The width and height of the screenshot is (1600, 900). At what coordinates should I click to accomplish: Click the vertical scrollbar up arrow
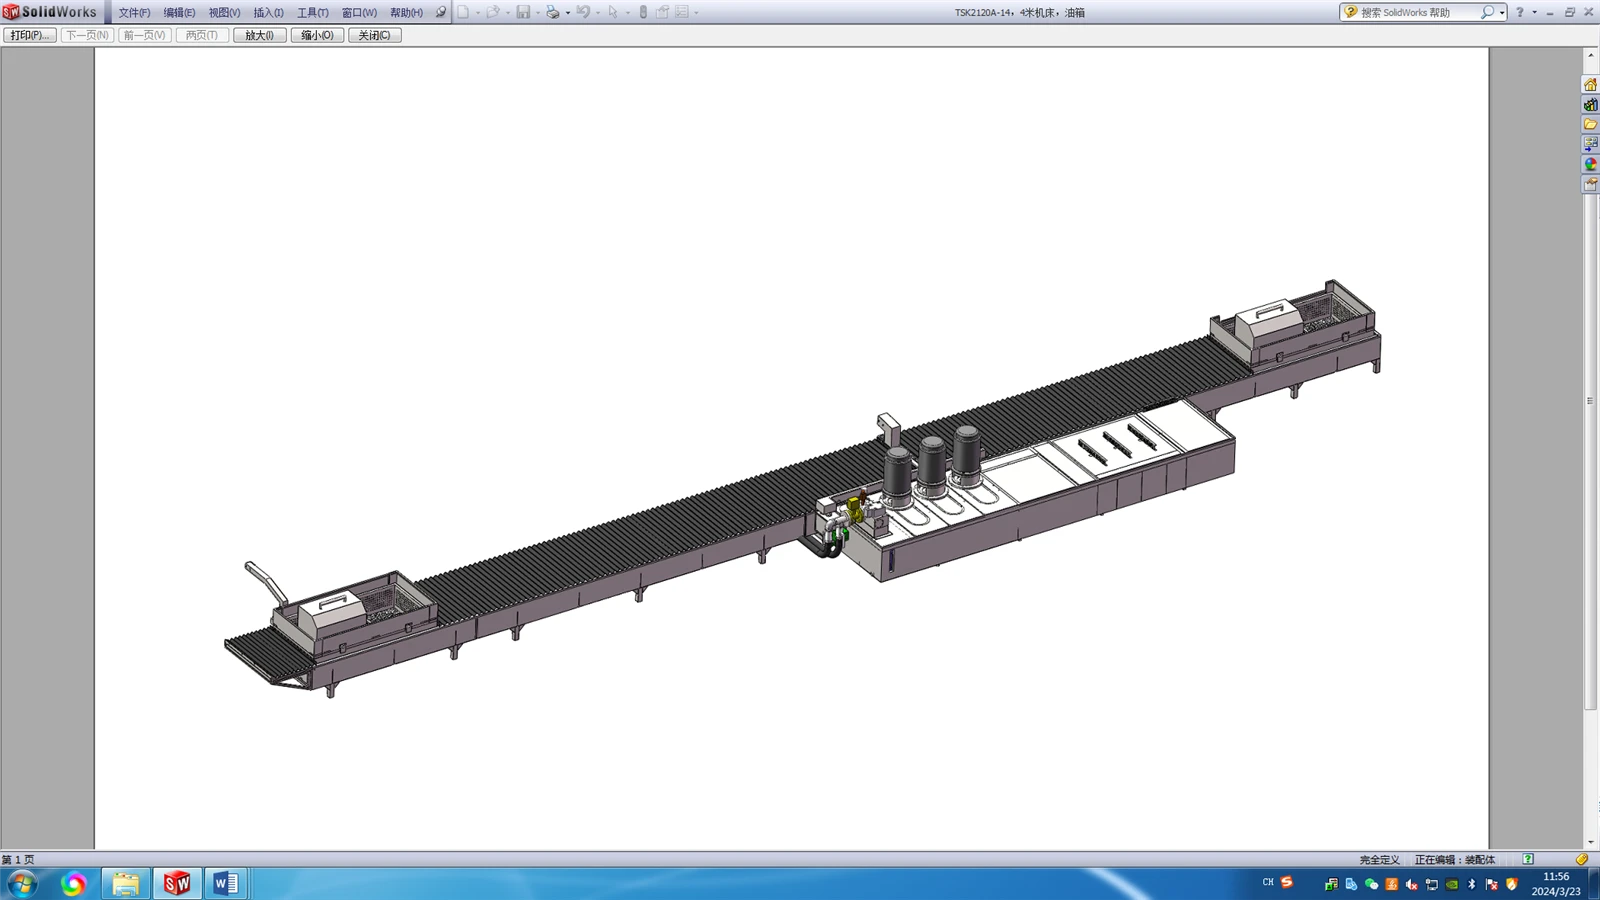pyautogui.click(x=1590, y=54)
